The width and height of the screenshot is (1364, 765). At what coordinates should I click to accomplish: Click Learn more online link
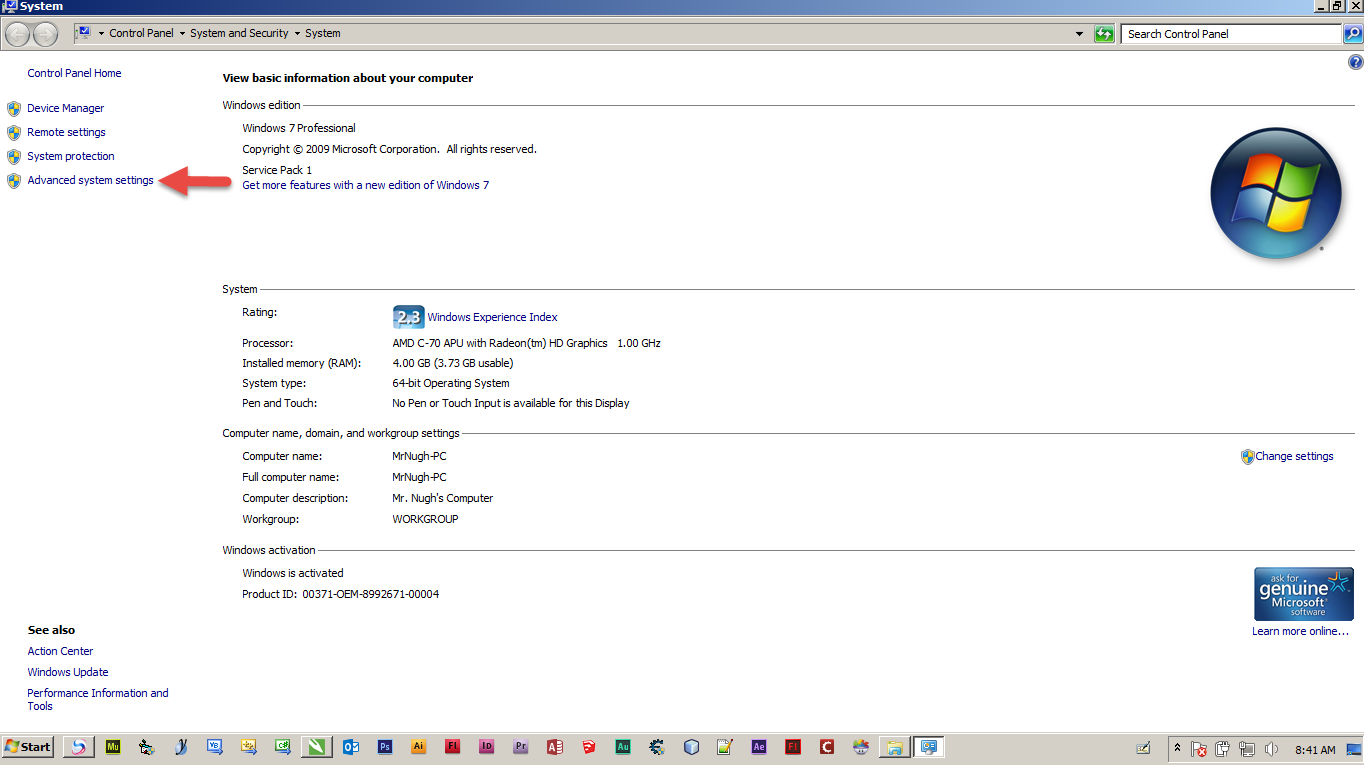pos(1300,631)
